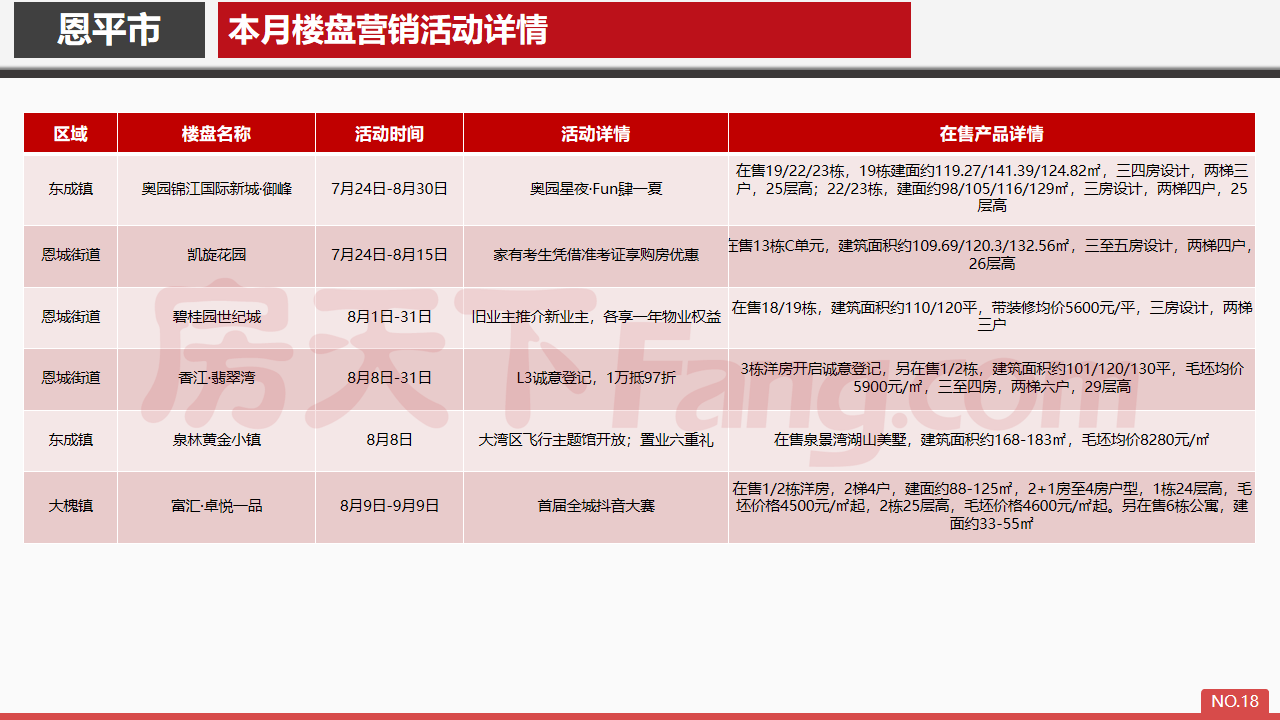Image resolution: width=1280 pixels, height=720 pixels.
Task: Click the date 7月24日-8月30日
Action: tap(389, 189)
